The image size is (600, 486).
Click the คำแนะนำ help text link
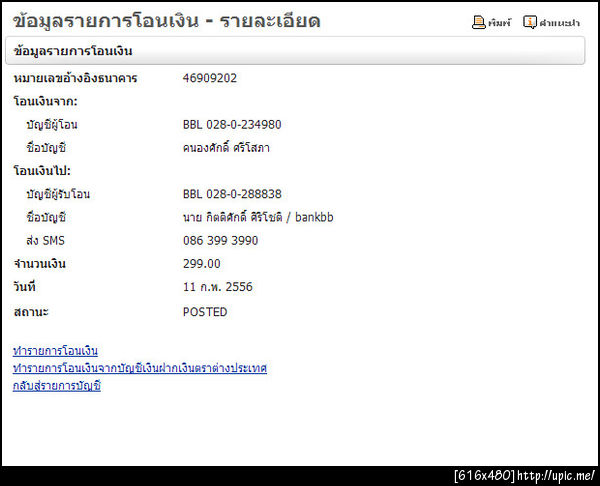pos(559,23)
